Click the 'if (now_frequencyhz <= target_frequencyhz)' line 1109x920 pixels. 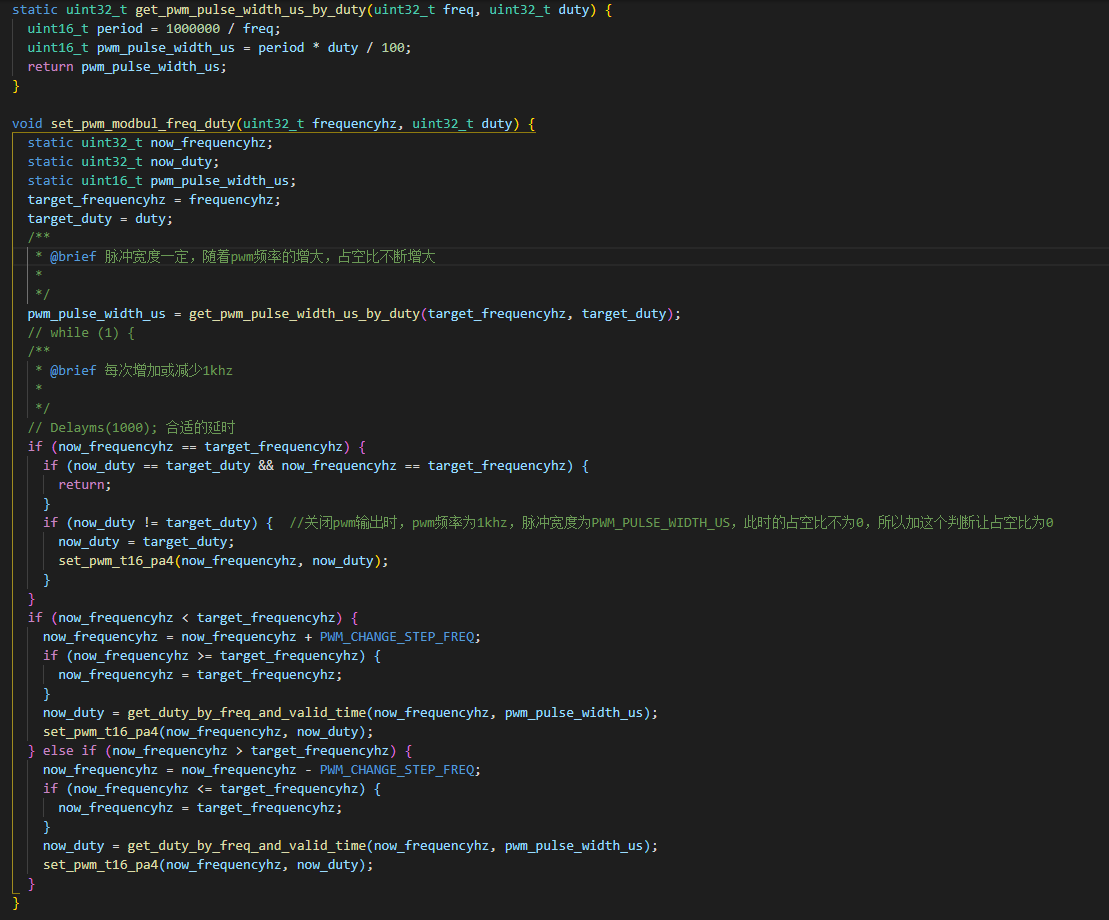211,789
